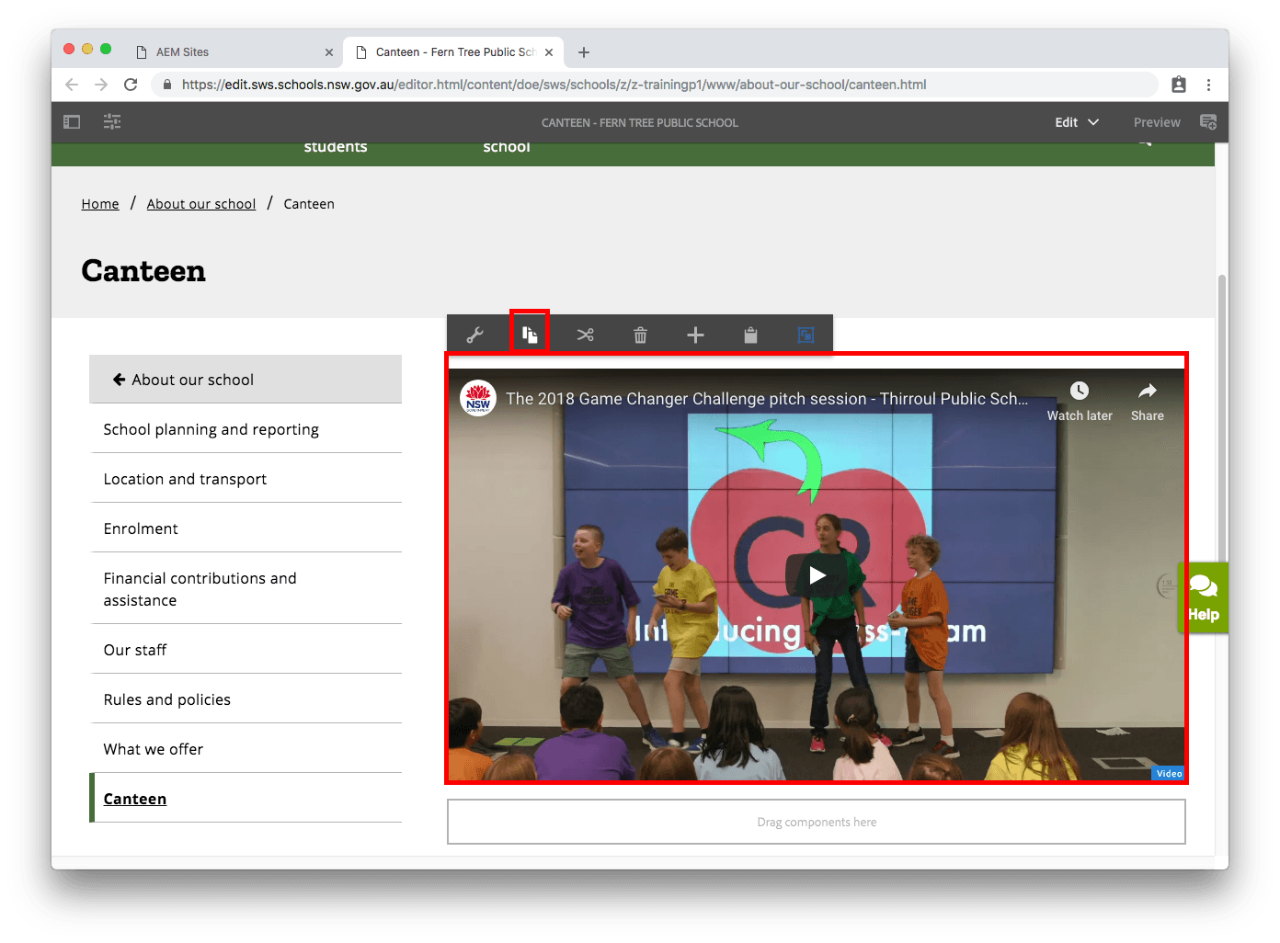Click Watch later on video

pyautogui.click(x=1079, y=400)
